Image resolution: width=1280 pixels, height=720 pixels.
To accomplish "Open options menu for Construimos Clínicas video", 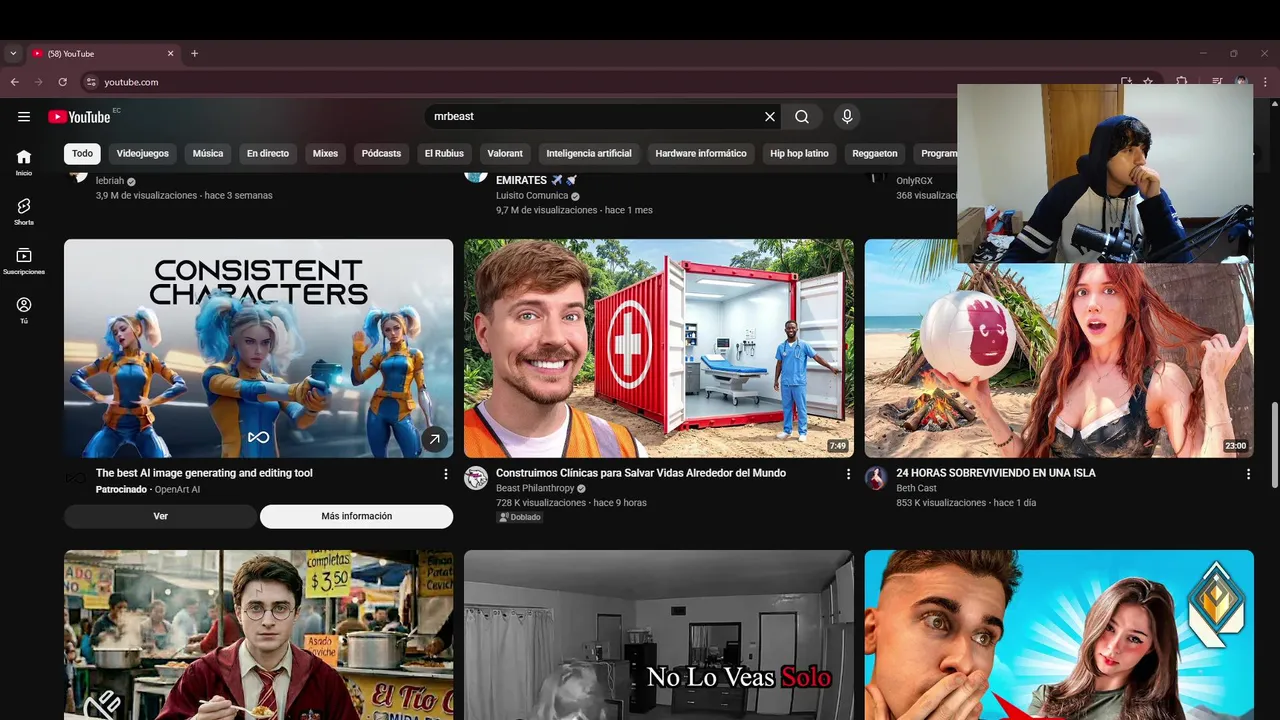I will (x=848, y=474).
